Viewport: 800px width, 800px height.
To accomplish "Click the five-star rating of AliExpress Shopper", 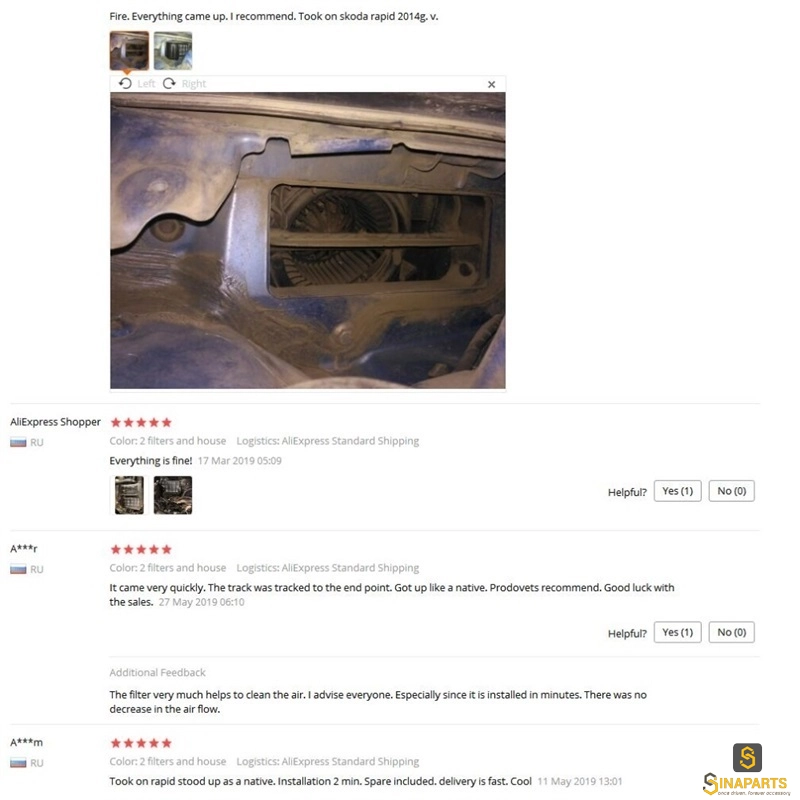I will click(141, 422).
